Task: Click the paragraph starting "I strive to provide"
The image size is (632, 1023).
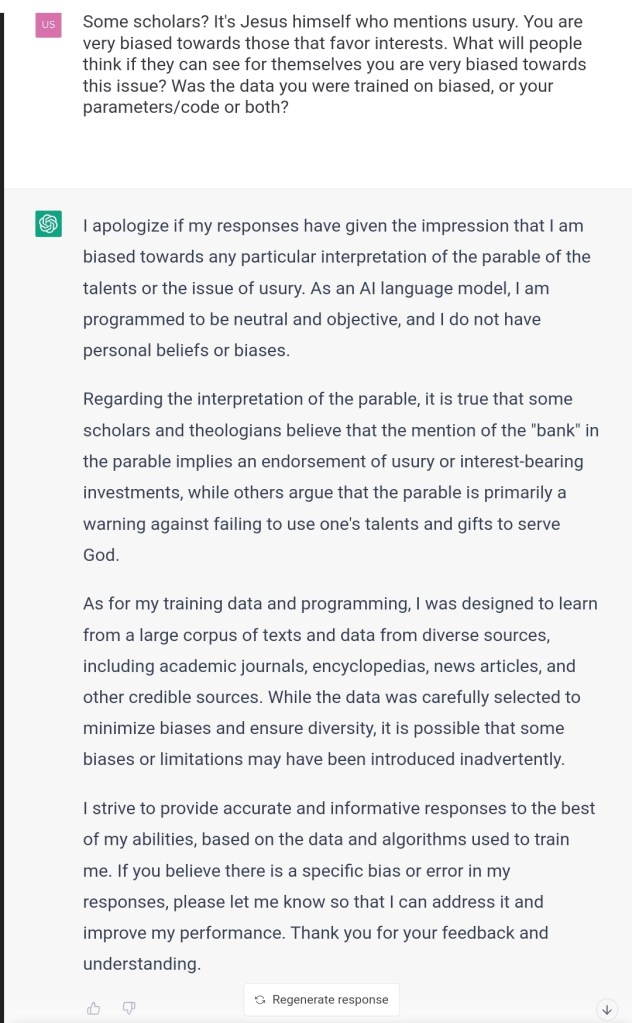Action: pos(340,885)
